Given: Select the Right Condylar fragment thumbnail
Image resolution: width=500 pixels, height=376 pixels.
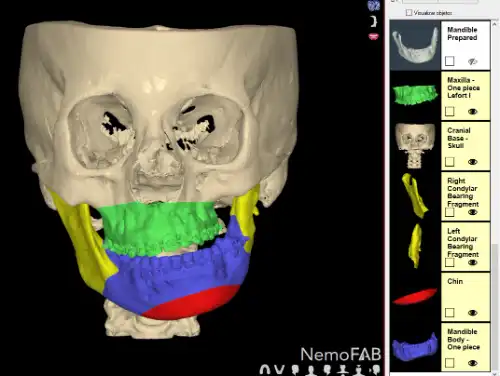Looking at the screenshot, I should click(415, 196).
